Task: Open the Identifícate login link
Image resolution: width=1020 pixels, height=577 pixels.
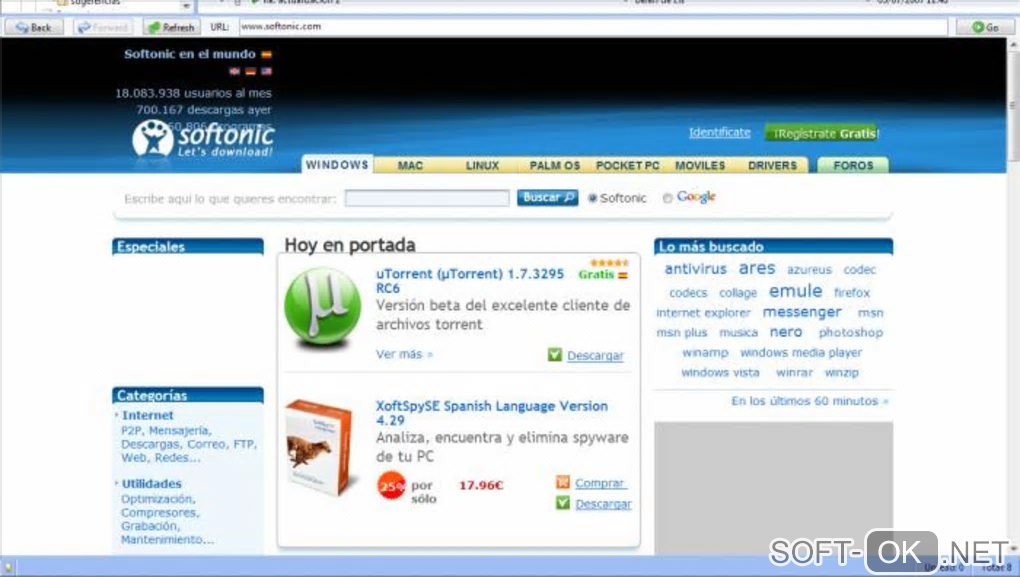Action: point(719,132)
